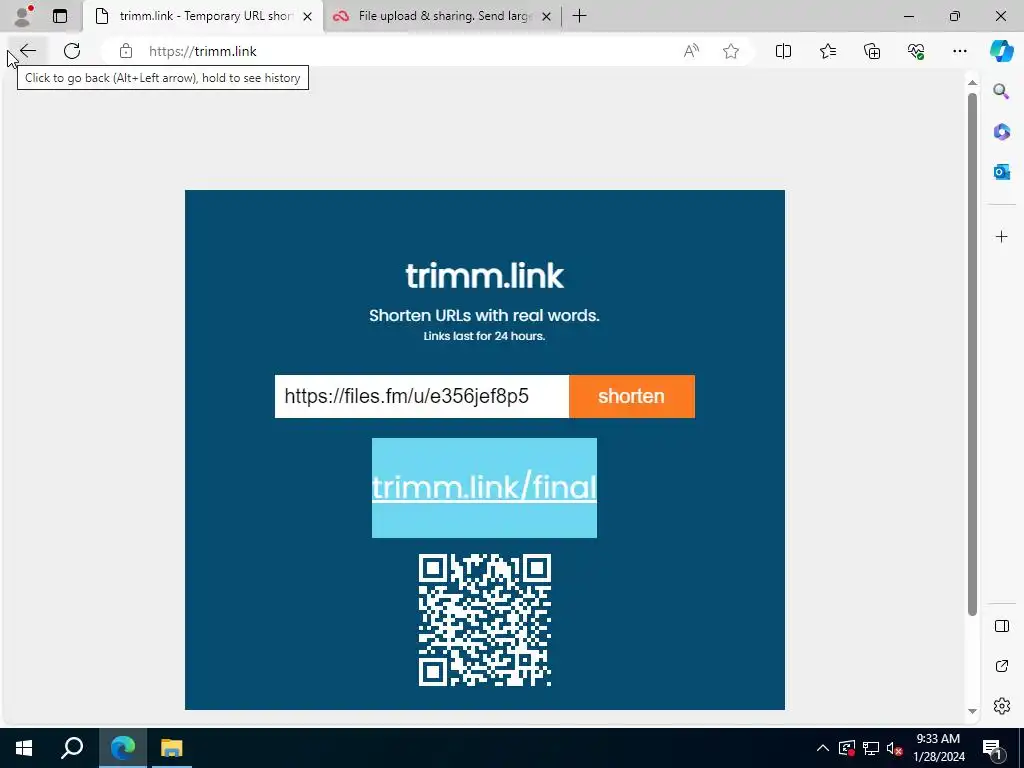Open Read aloud in address bar
The width and height of the screenshot is (1024, 768).
click(x=691, y=51)
